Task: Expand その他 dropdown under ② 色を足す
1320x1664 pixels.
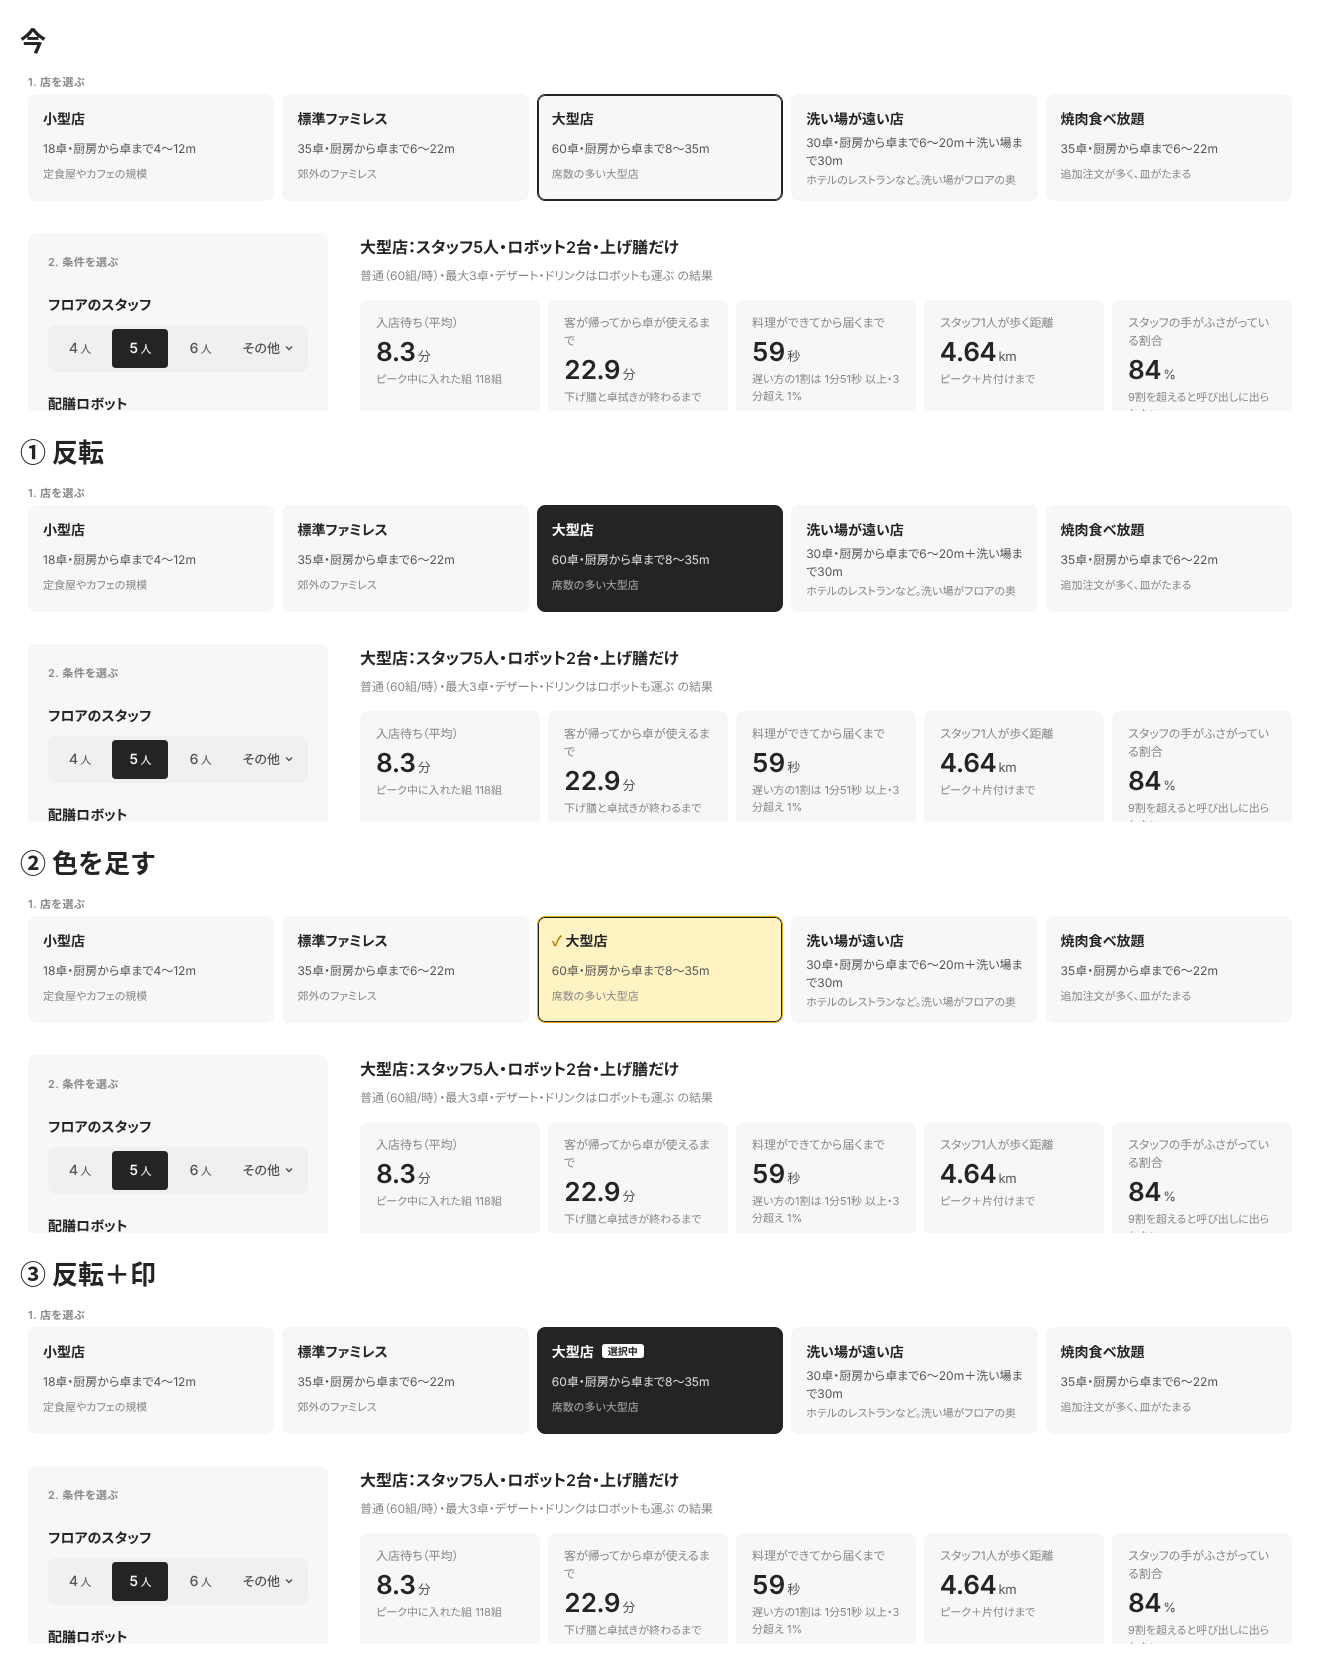Action: [268, 1170]
